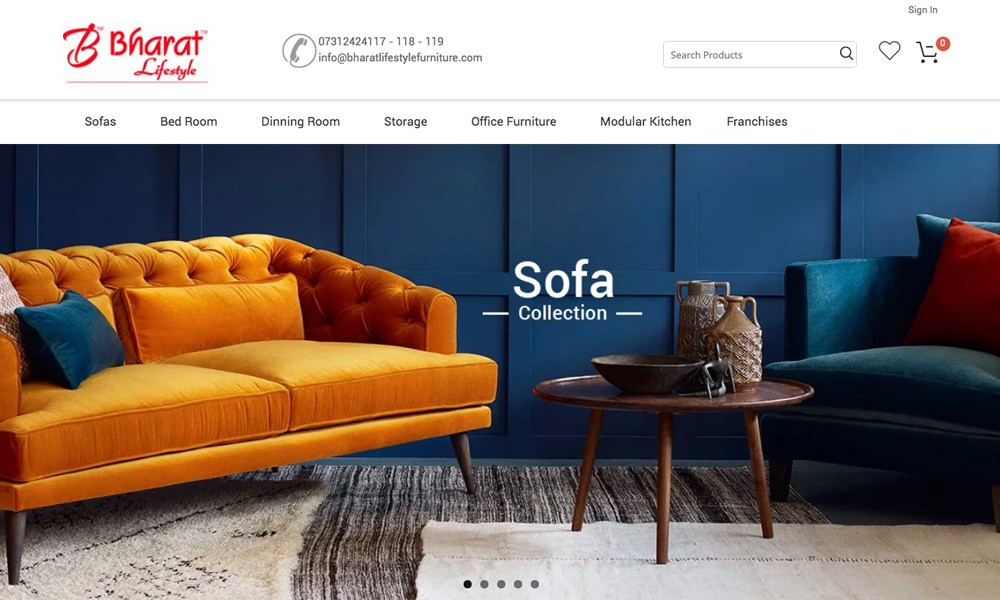
Task: Select the second carousel slide dot
Action: pos(484,584)
